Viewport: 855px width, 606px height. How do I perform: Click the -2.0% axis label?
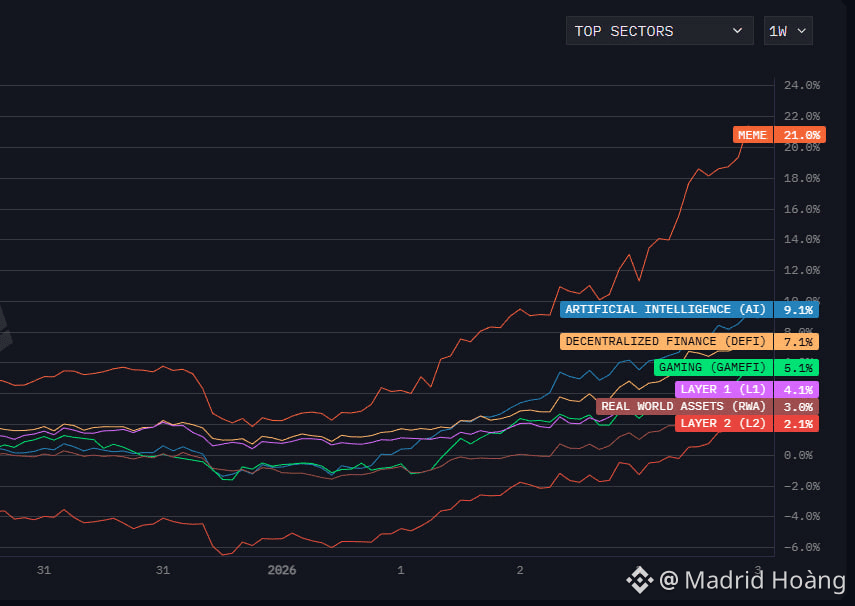click(802, 487)
